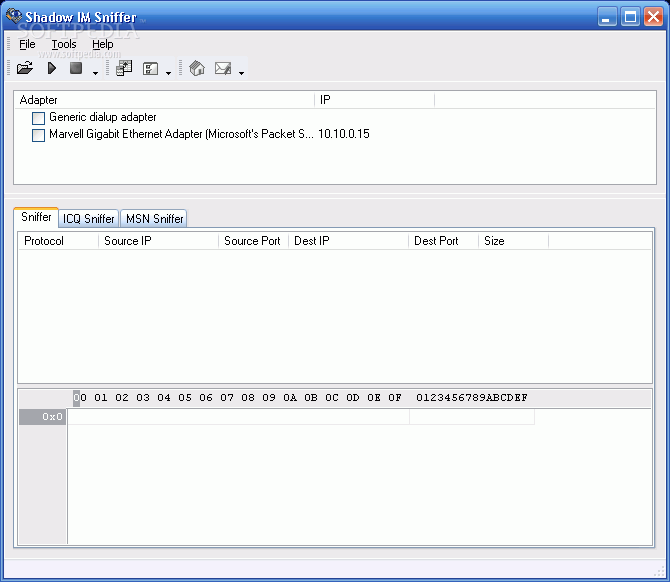This screenshot has height=582, width=670.
Task: Expand dropdown arrow after options icon
Action: [x=168, y=73]
